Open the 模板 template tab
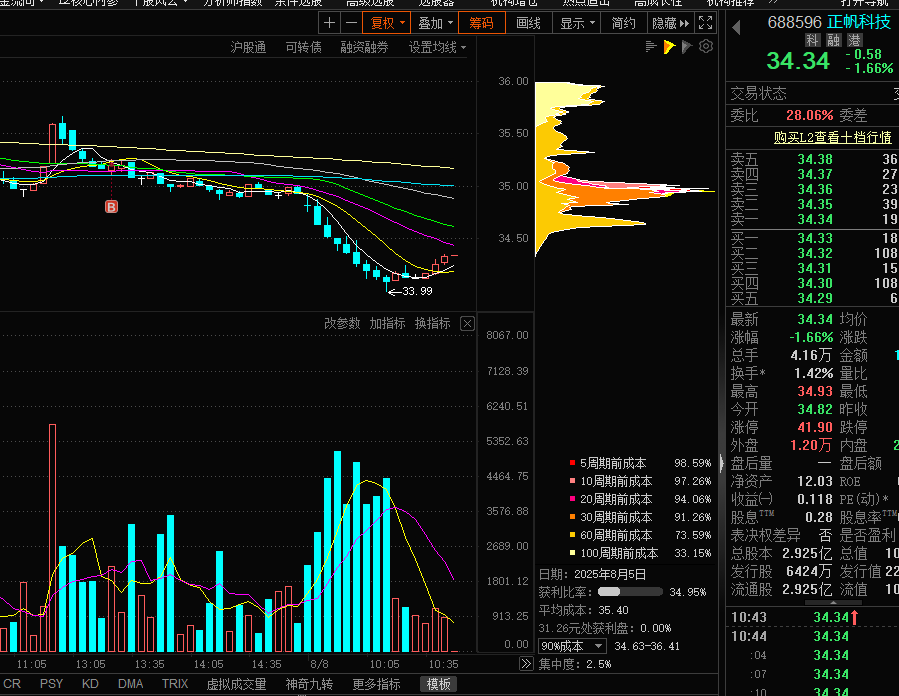The width and height of the screenshot is (899, 696). 439,684
